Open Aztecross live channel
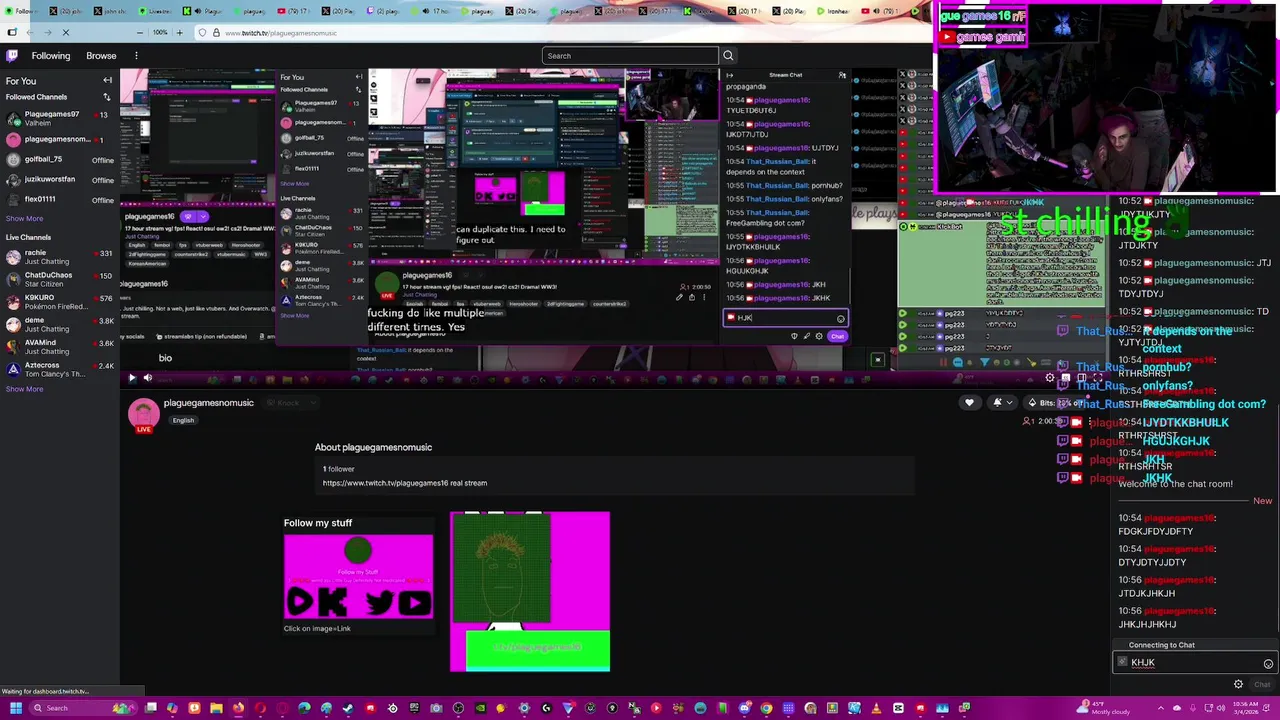 [59, 370]
